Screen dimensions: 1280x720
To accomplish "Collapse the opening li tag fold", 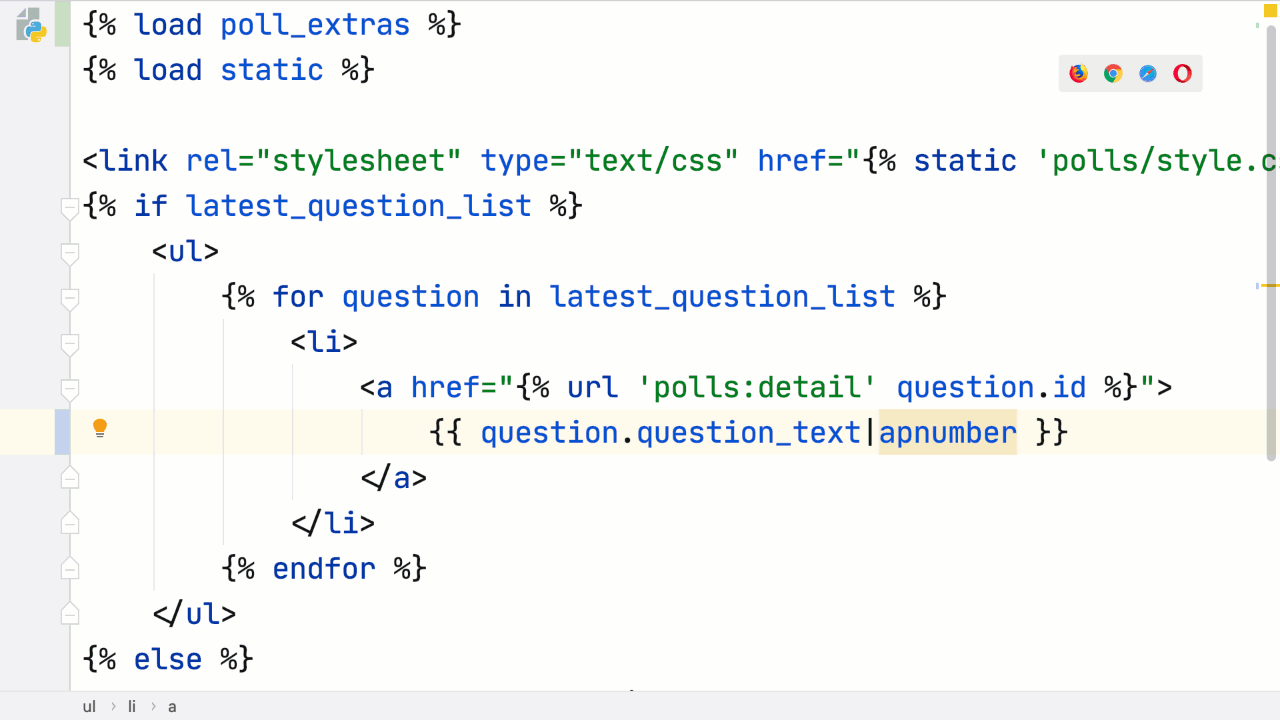I will pyautogui.click(x=69, y=344).
